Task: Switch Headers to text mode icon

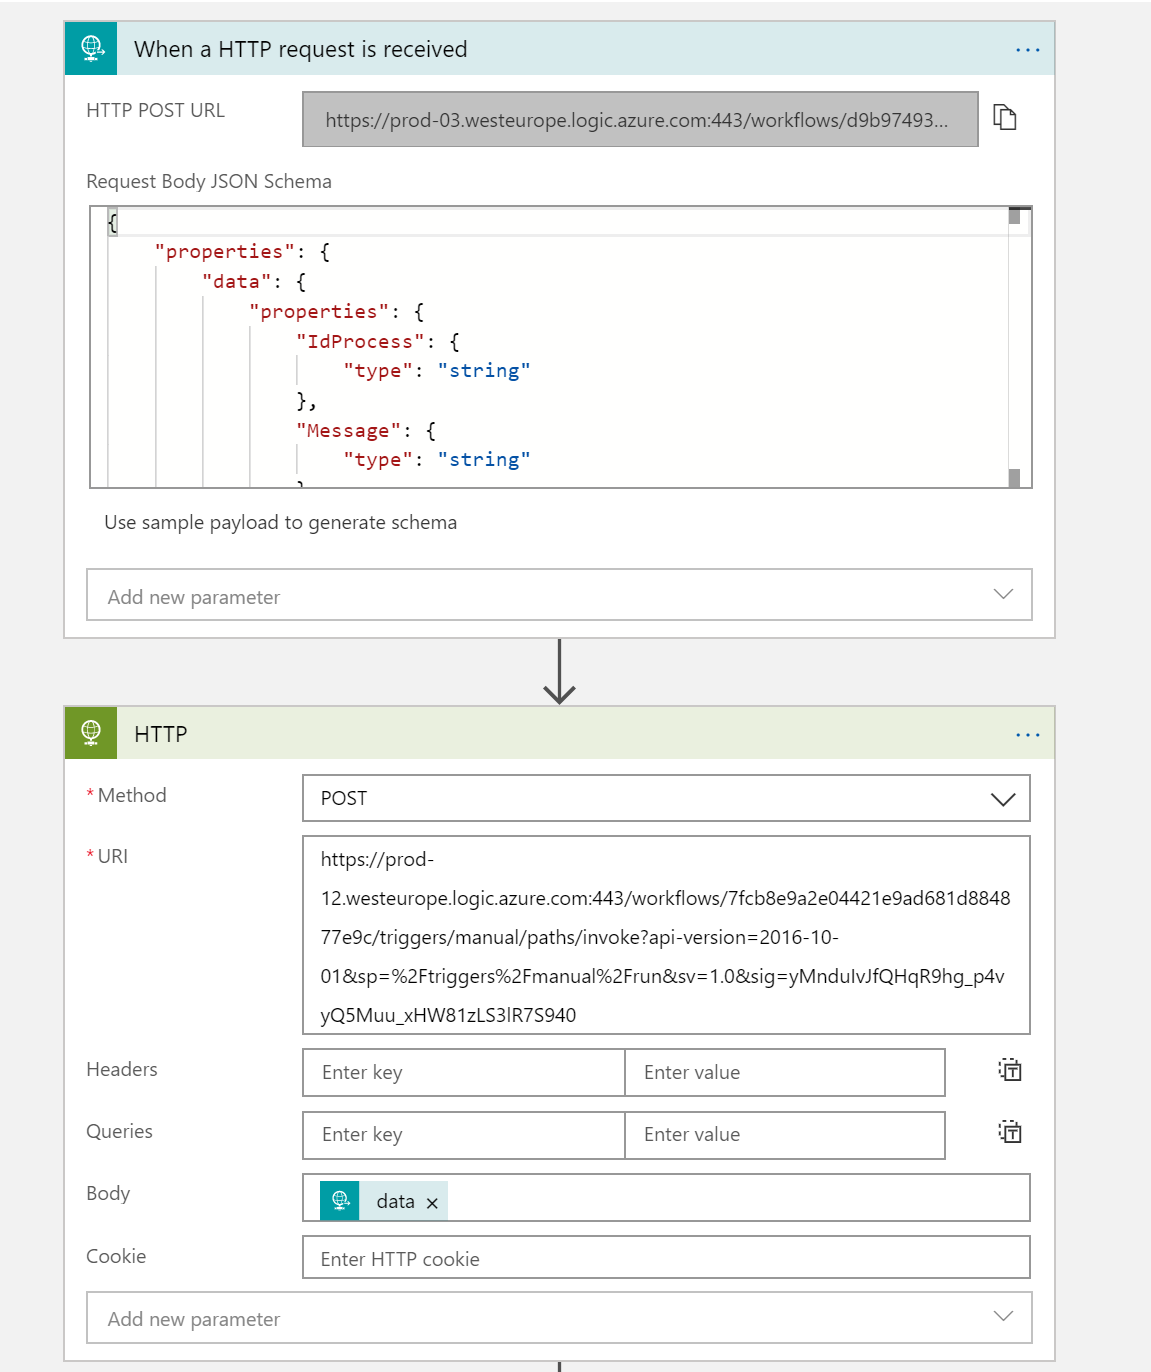Action: tap(1009, 1070)
